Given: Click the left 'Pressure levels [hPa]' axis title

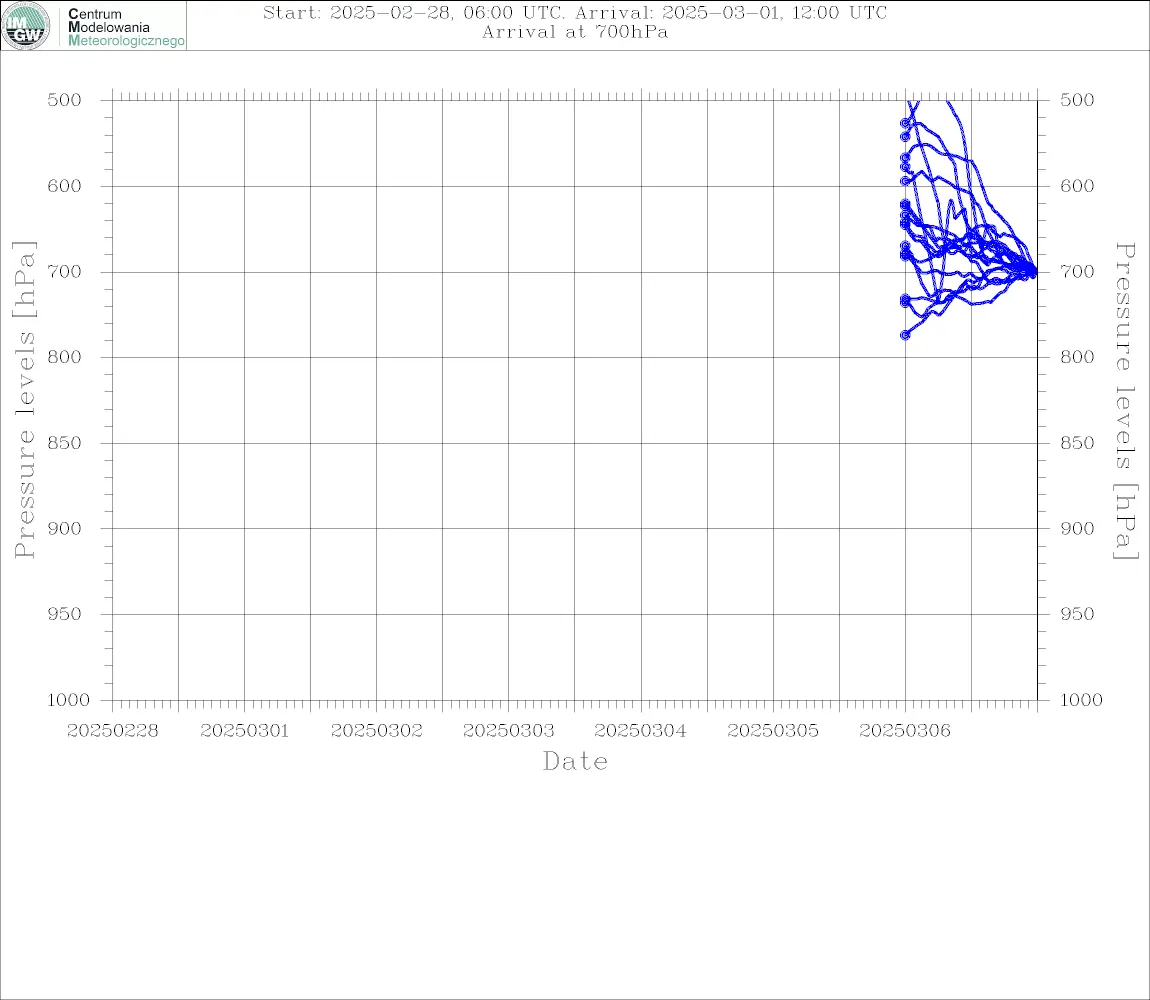Looking at the screenshot, I should click(x=24, y=400).
